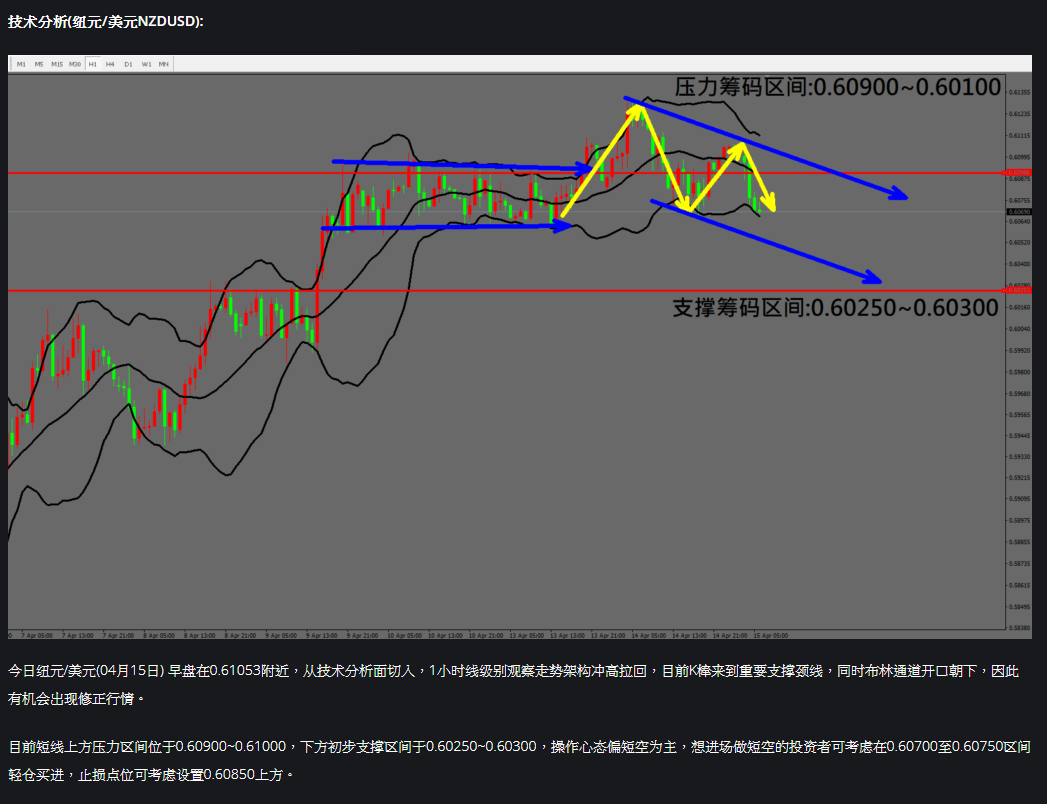Click the paragraph starting 今日纽元/美元(04月15日)

[x=513, y=684]
